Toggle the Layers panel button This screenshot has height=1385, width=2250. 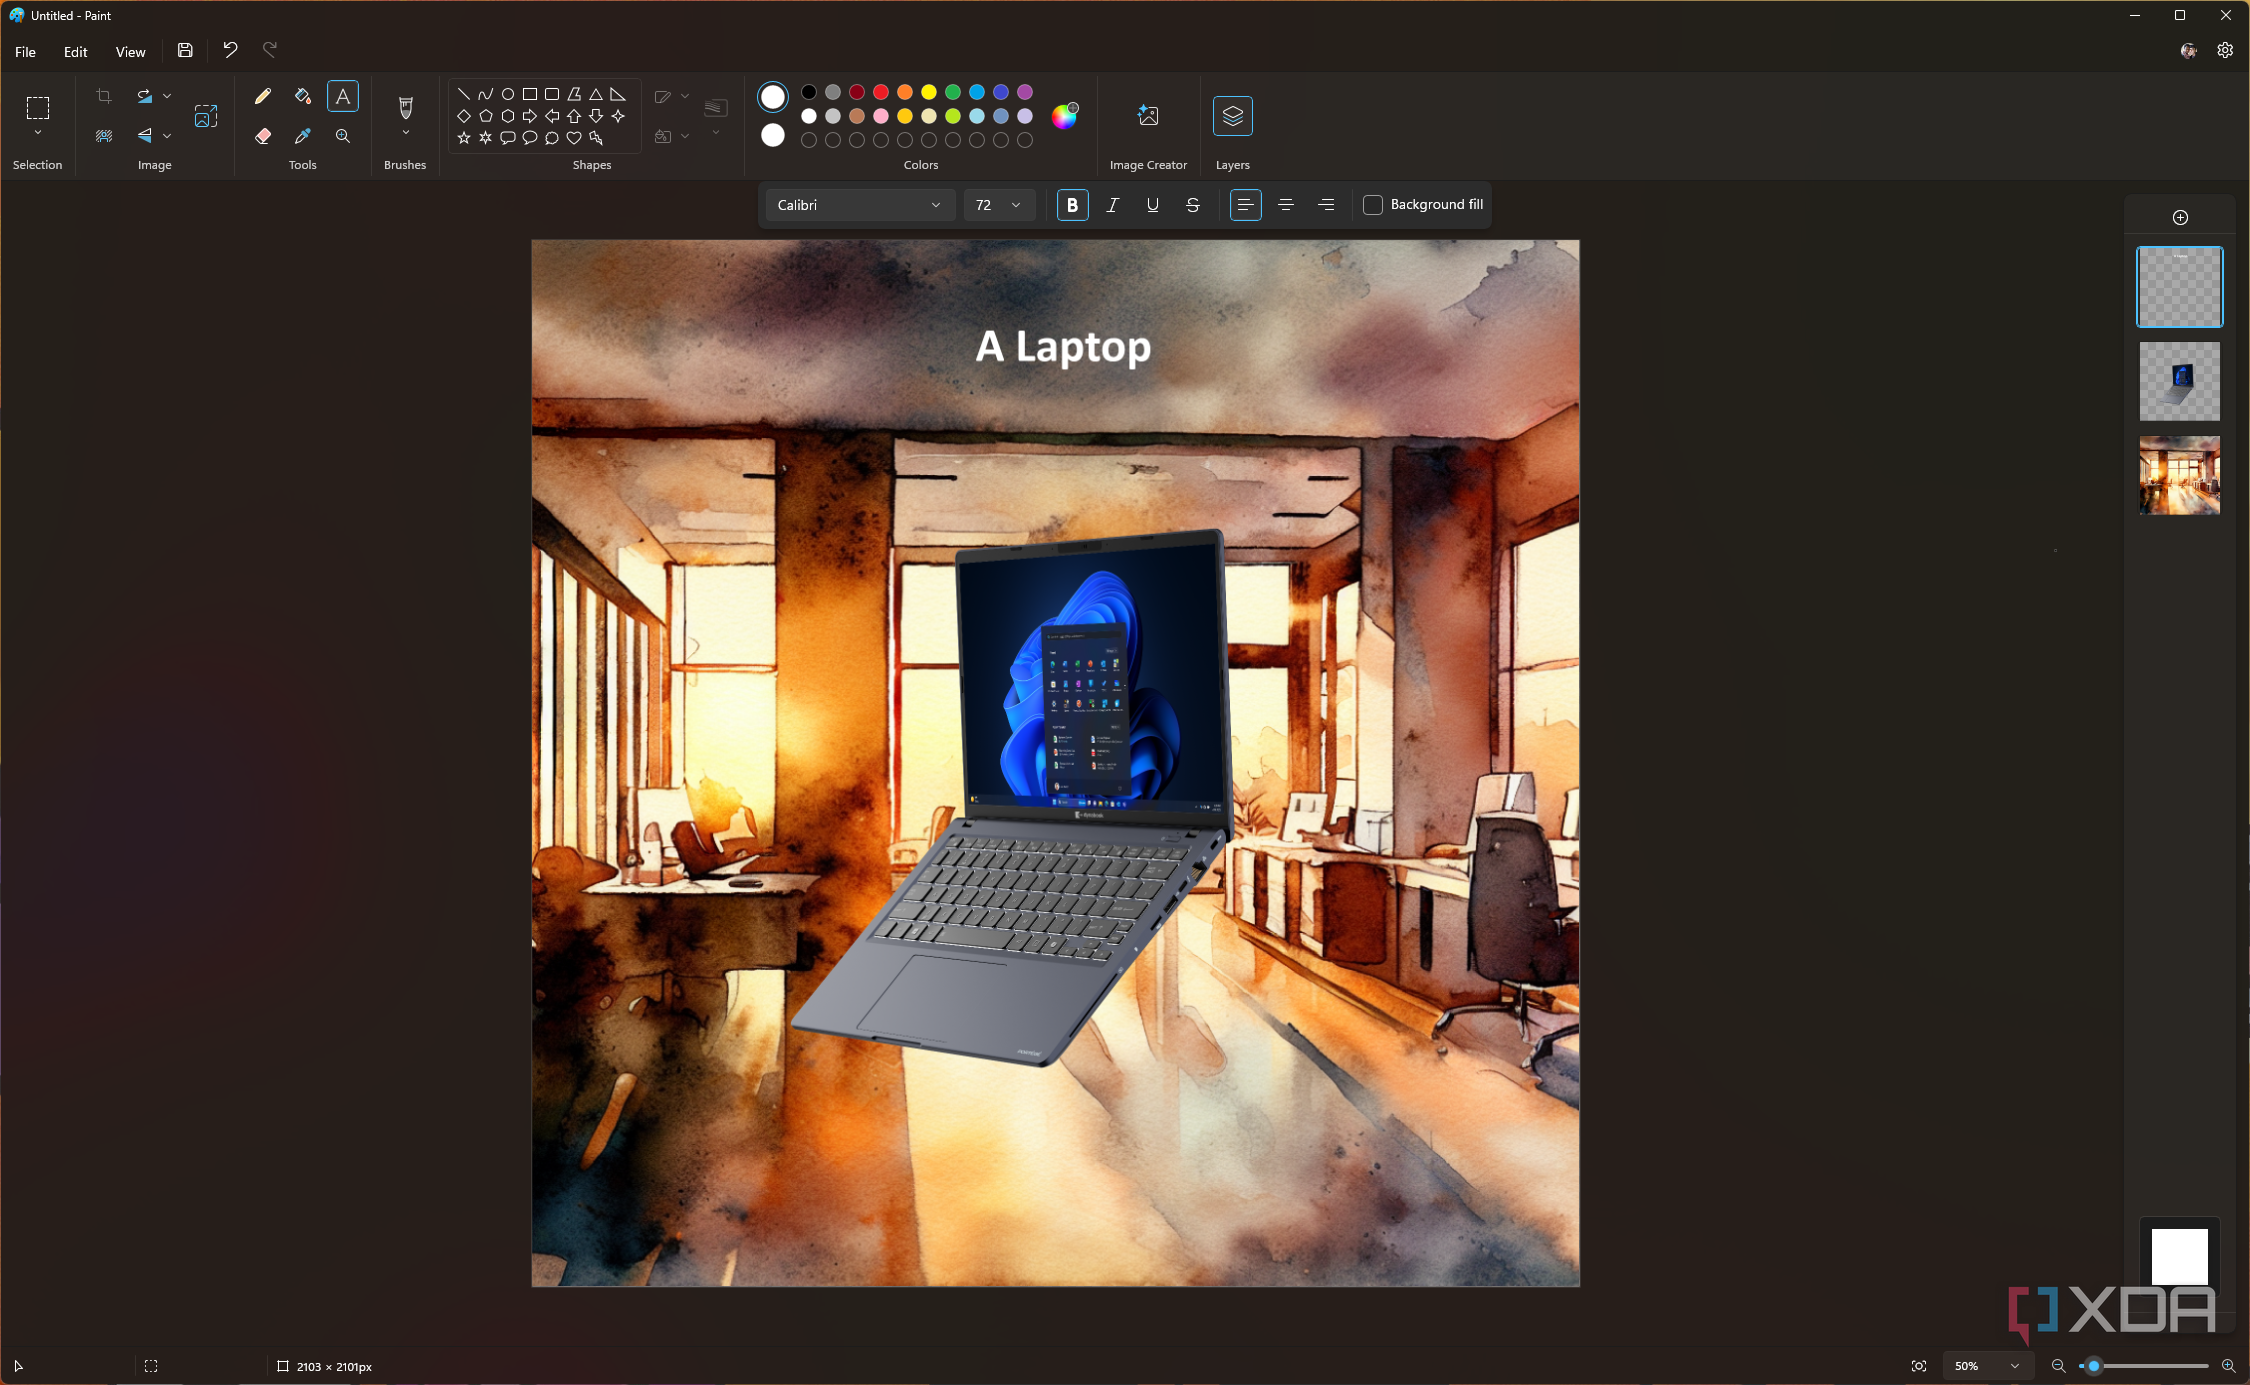point(1232,116)
